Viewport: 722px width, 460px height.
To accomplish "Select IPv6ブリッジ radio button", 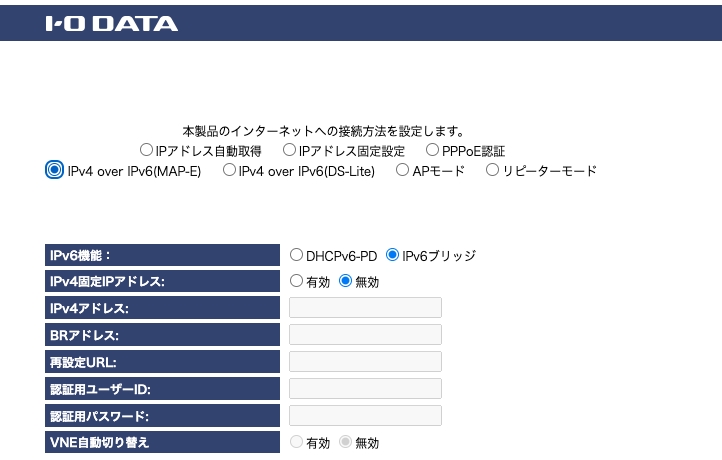I will 392,255.
